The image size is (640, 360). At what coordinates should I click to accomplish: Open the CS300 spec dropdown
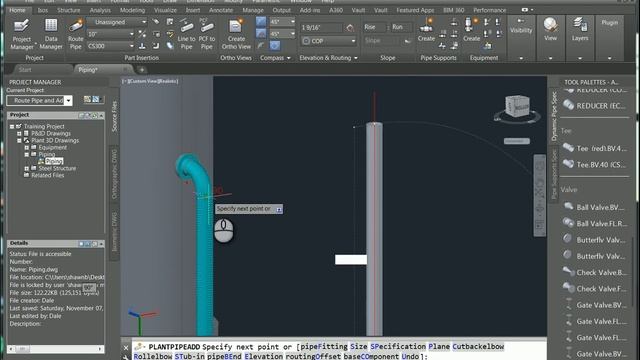pyautogui.click(x=131, y=46)
